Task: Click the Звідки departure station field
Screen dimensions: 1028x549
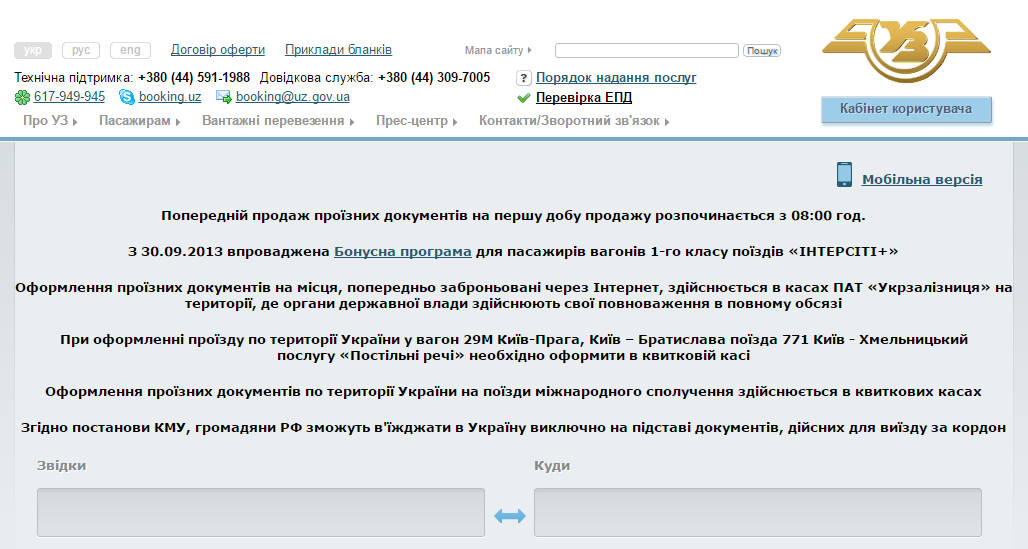Action: [261, 513]
